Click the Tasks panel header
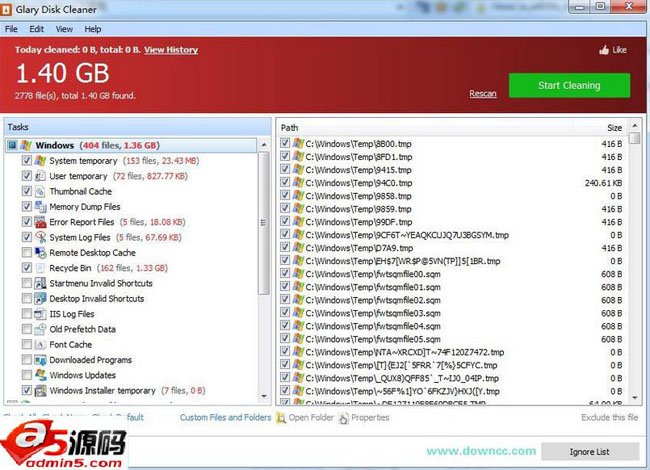 click(x=138, y=127)
